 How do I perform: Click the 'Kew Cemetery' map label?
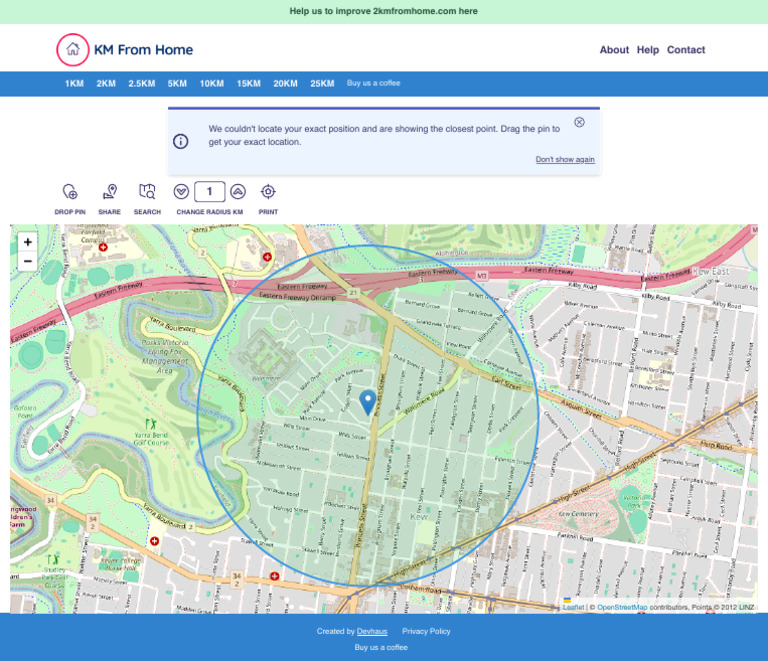click(578, 514)
